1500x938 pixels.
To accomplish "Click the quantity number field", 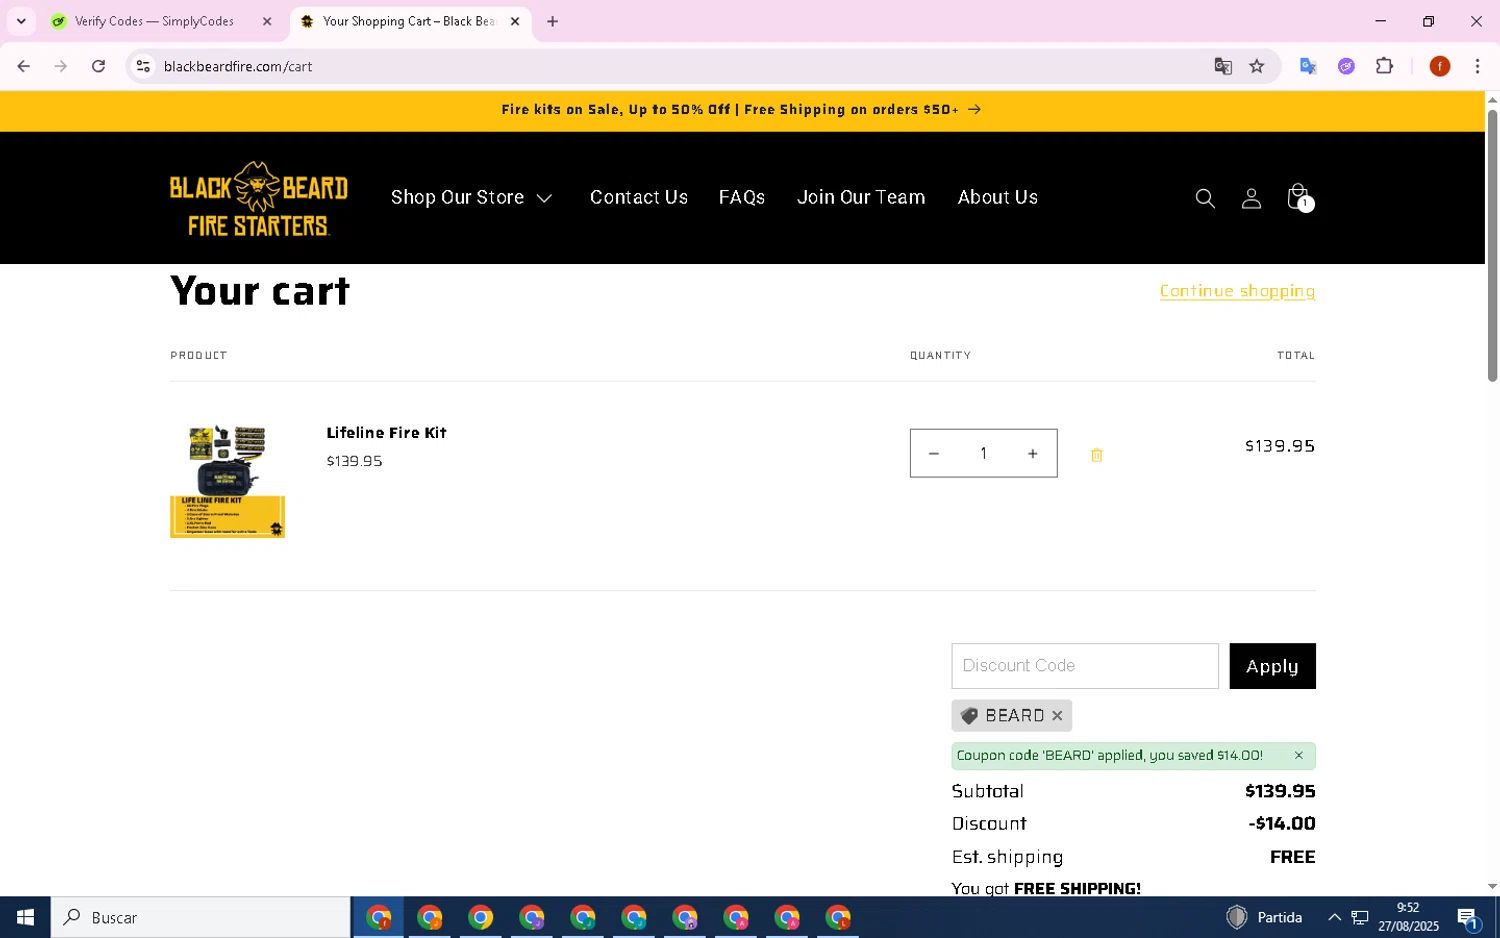I will 984,454.
